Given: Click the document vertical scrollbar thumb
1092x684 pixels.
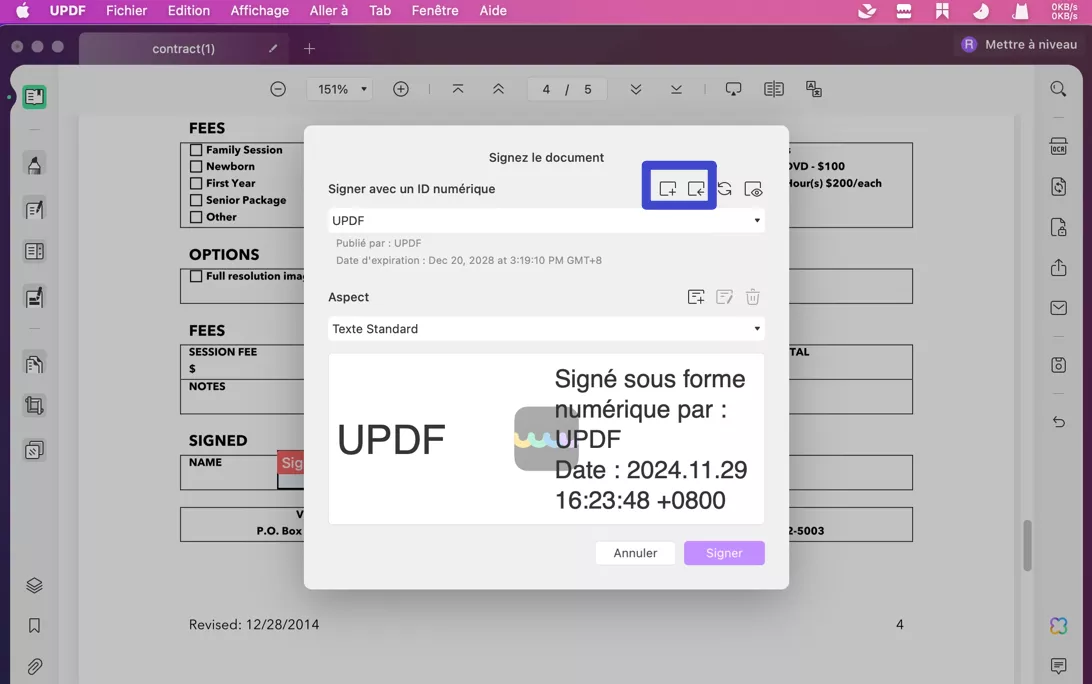Looking at the screenshot, I should point(1027,546).
